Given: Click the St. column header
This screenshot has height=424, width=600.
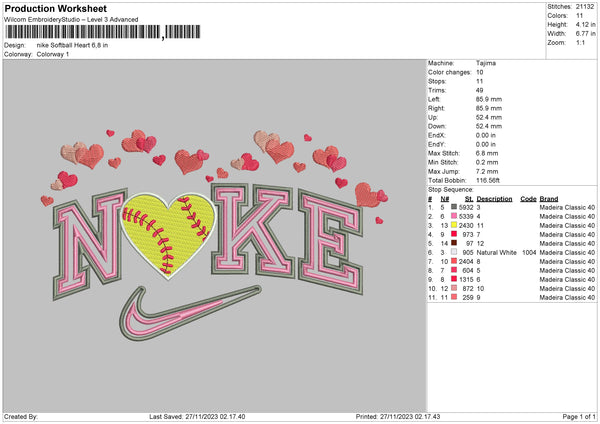Looking at the screenshot, I should 469,199.
